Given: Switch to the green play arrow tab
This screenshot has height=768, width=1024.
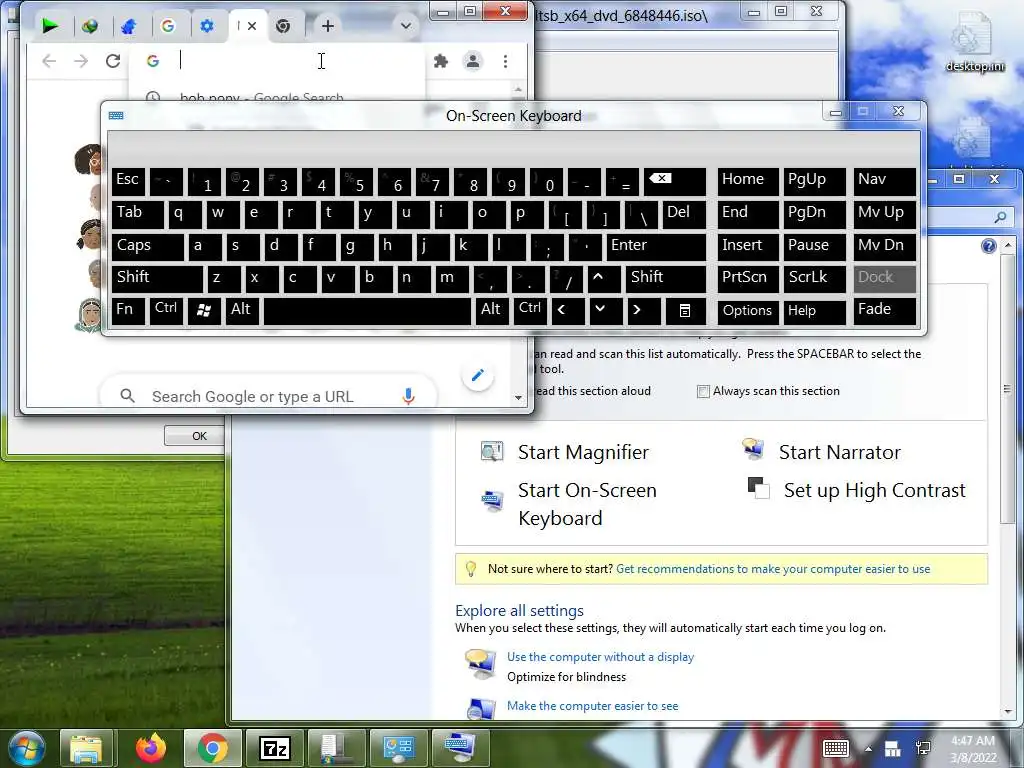Looking at the screenshot, I should click(x=50, y=26).
